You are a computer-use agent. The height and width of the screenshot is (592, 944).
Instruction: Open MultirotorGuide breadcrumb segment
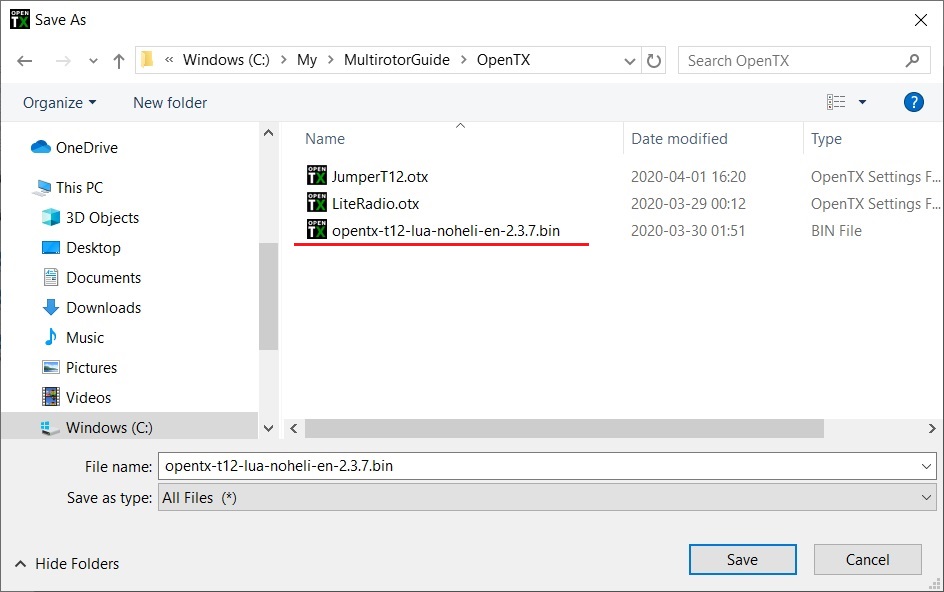[397, 60]
